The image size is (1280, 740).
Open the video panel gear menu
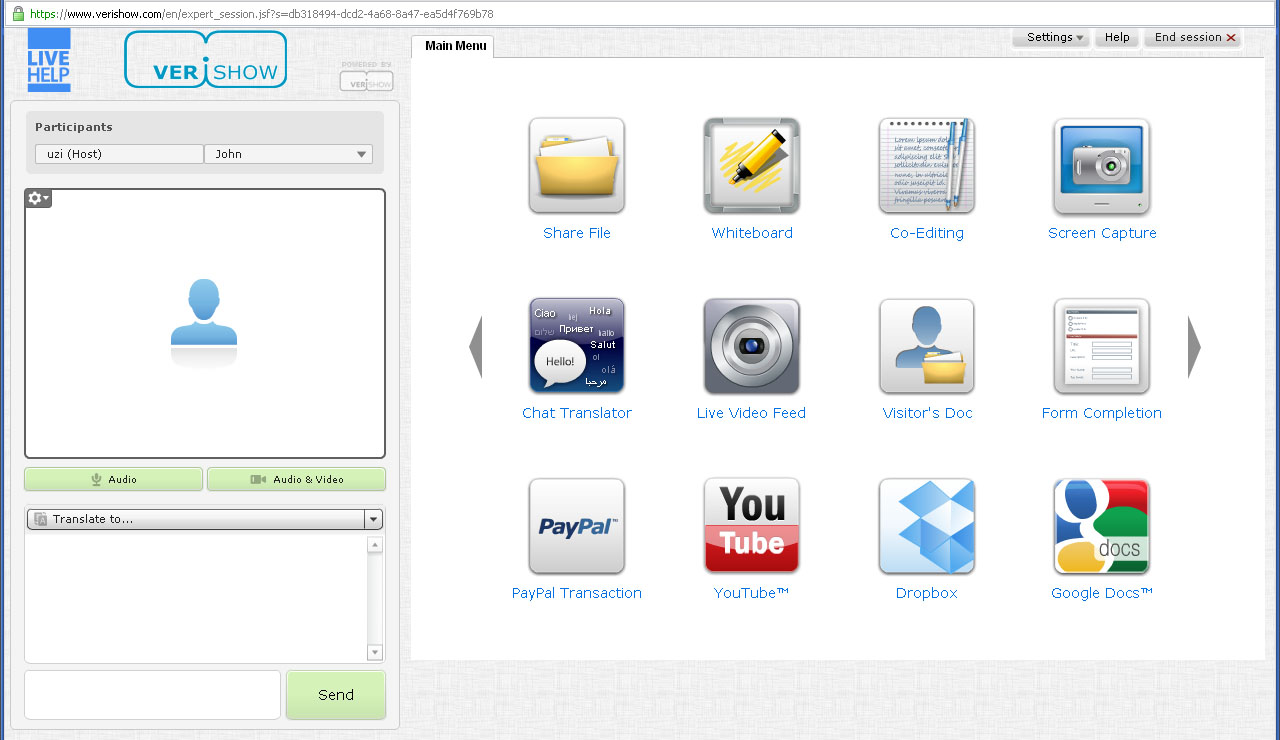(x=38, y=198)
